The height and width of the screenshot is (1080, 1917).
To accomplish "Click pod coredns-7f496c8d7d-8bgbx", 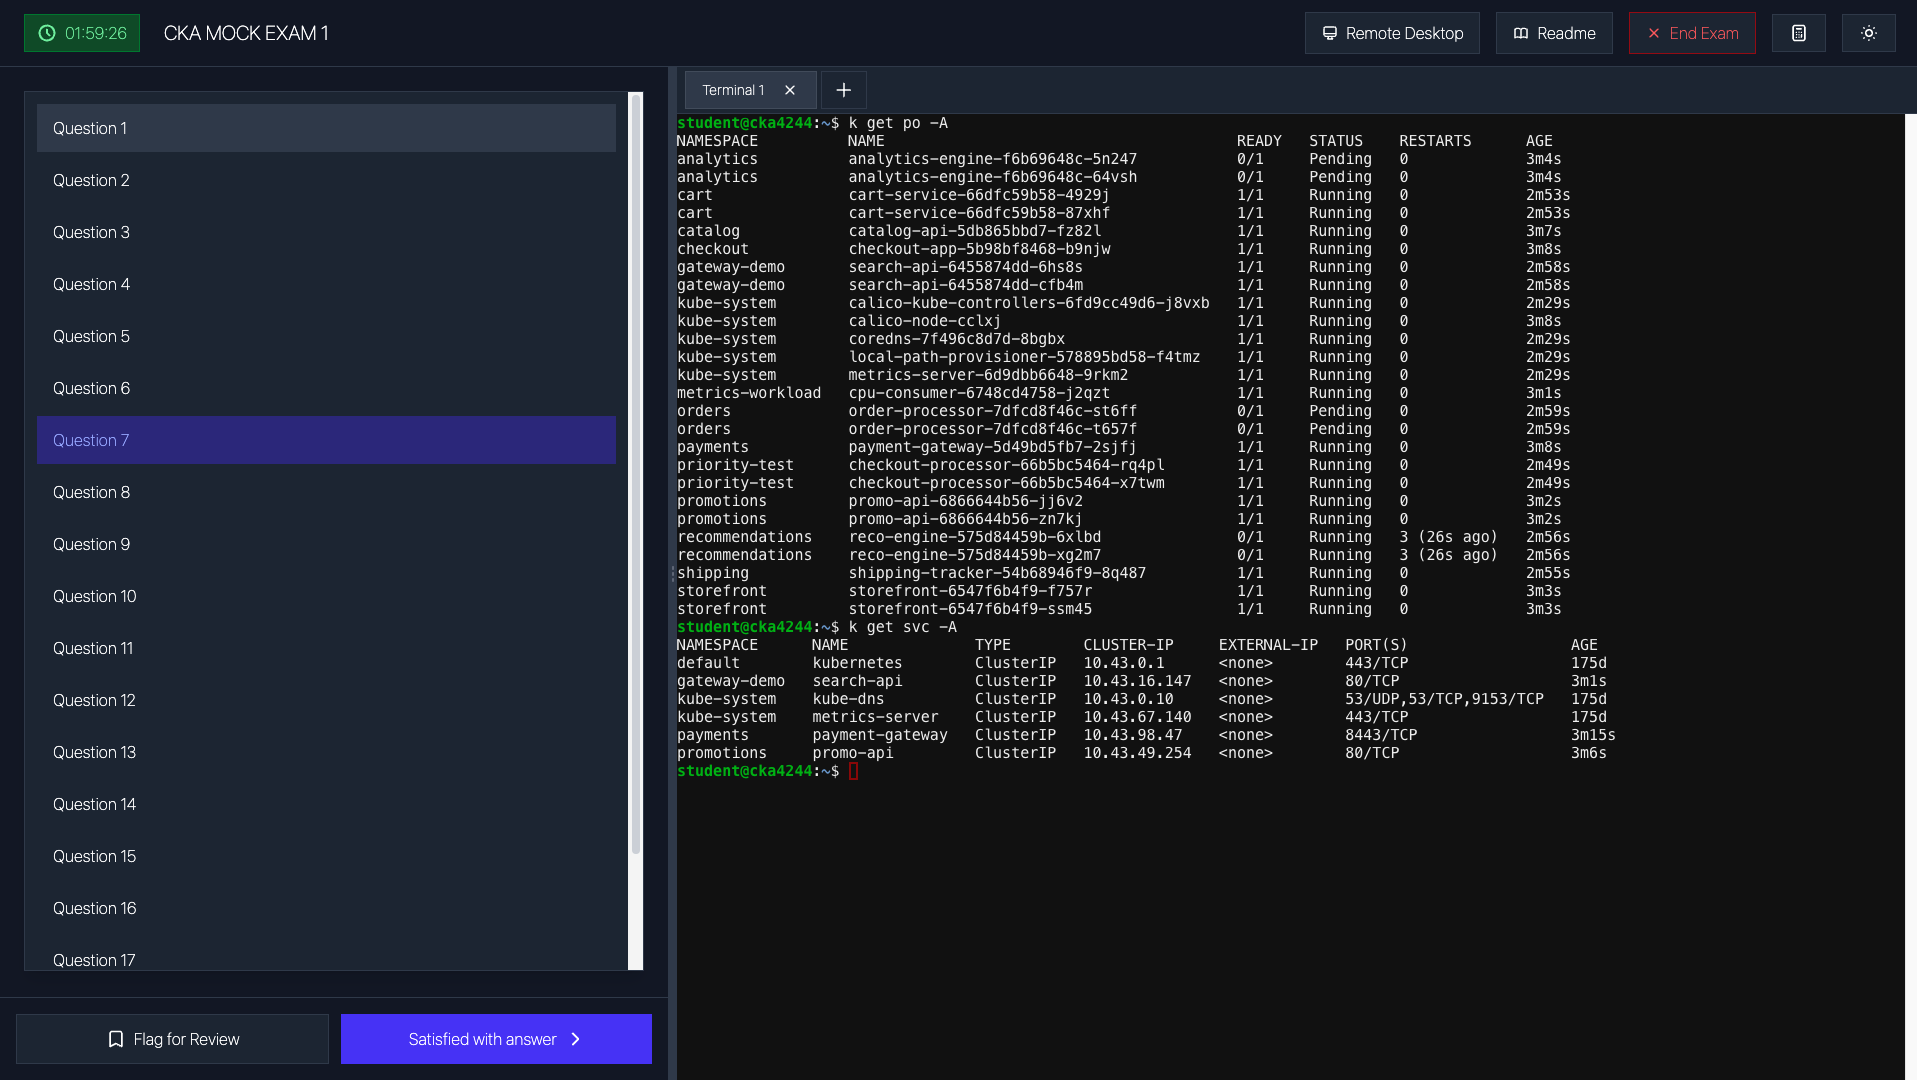I will (956, 339).
